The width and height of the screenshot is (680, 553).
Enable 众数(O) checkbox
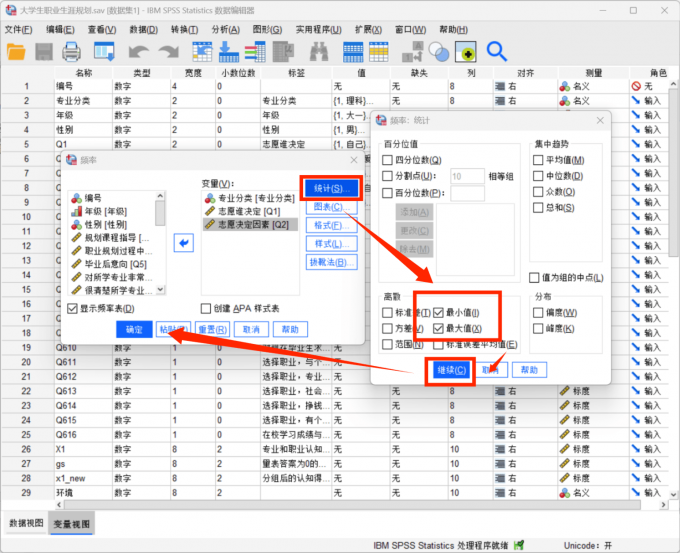coord(538,192)
